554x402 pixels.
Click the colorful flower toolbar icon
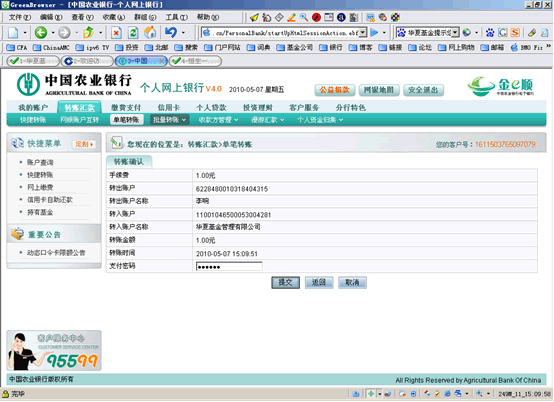point(395,17)
